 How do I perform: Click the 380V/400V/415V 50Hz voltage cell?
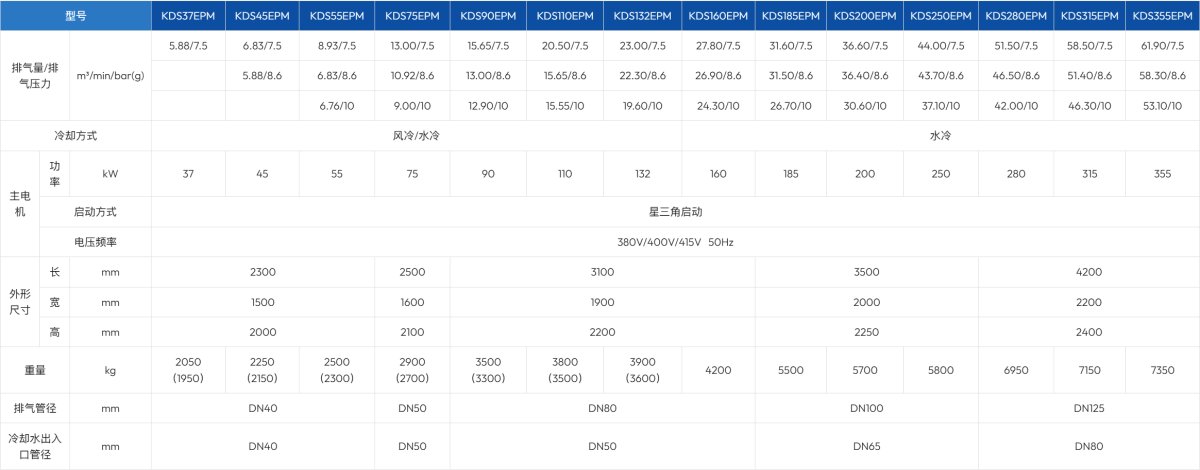click(x=675, y=243)
